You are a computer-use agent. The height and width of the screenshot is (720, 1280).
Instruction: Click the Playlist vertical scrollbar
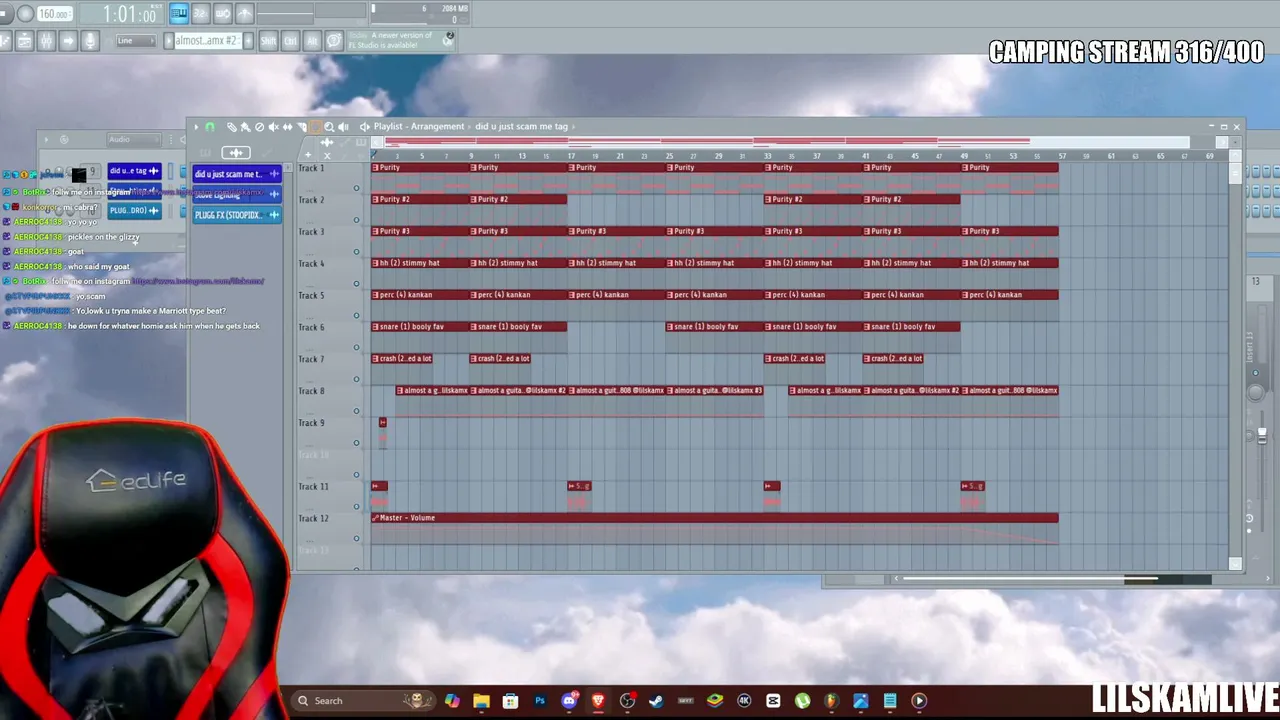(1235, 175)
